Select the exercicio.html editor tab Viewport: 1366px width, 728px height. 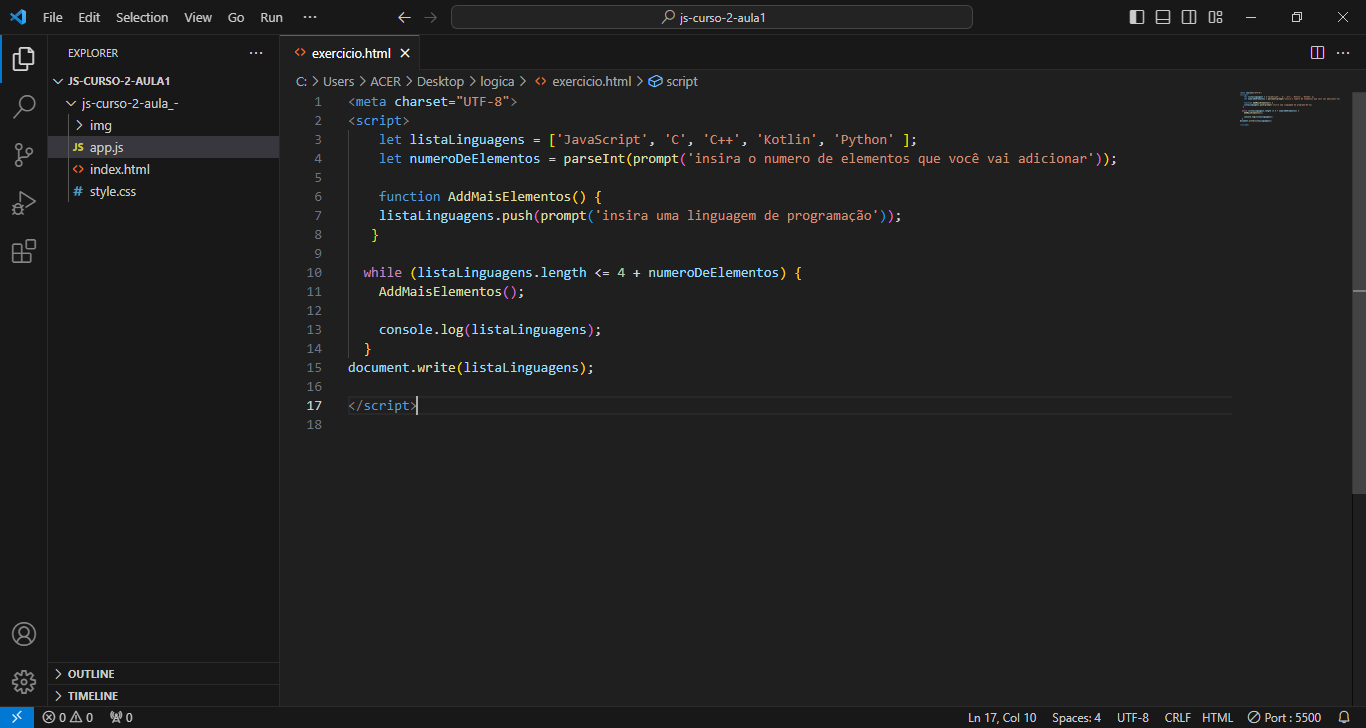[x=351, y=53]
